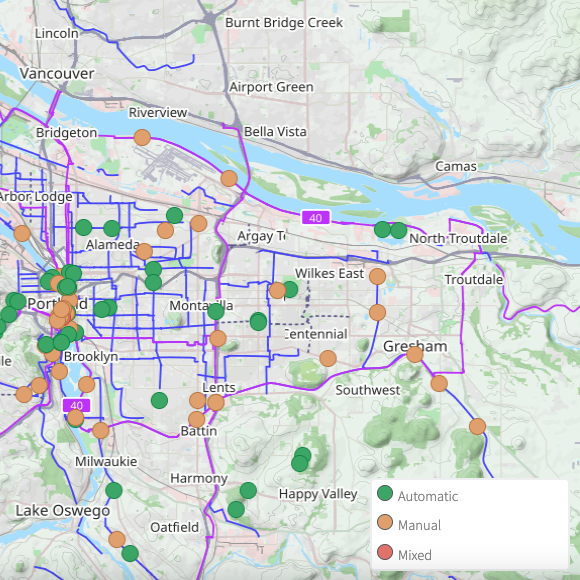Click the Camas place label
580x580 pixels.
(456, 166)
